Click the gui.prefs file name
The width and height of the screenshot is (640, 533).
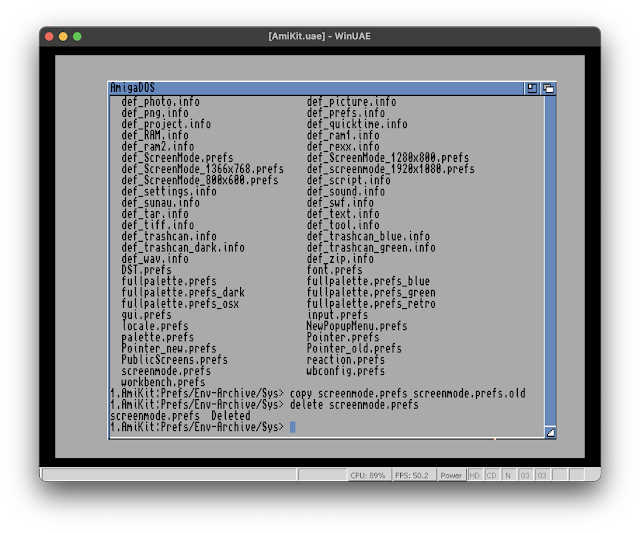point(147,315)
